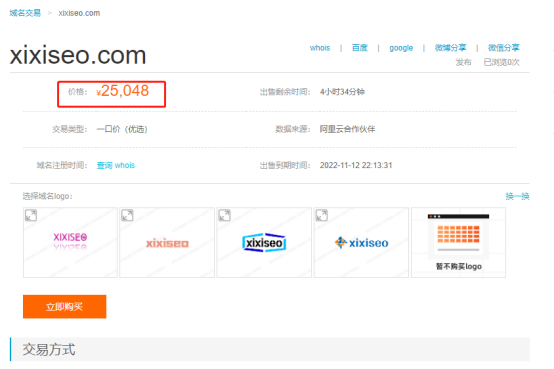Open the whois link at top
This screenshot has height=369, width=554.
tap(320, 48)
